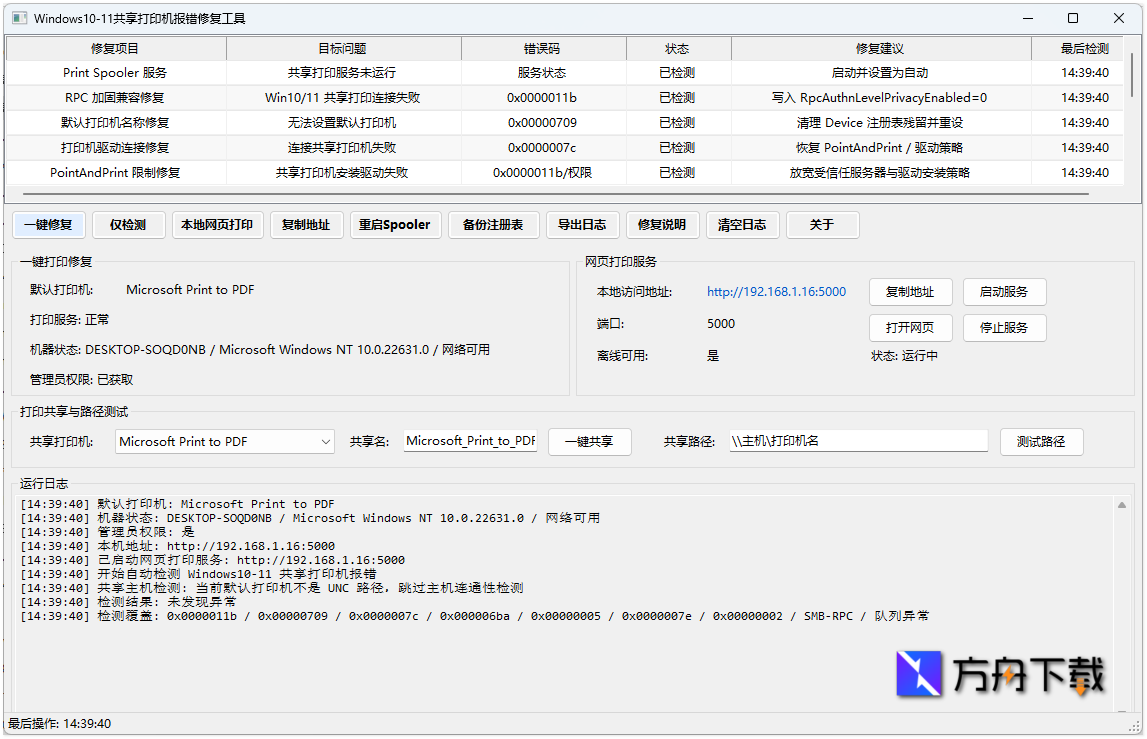Maximize the repair tool window
Image resolution: width=1147 pixels, height=739 pixels.
coord(1073,18)
